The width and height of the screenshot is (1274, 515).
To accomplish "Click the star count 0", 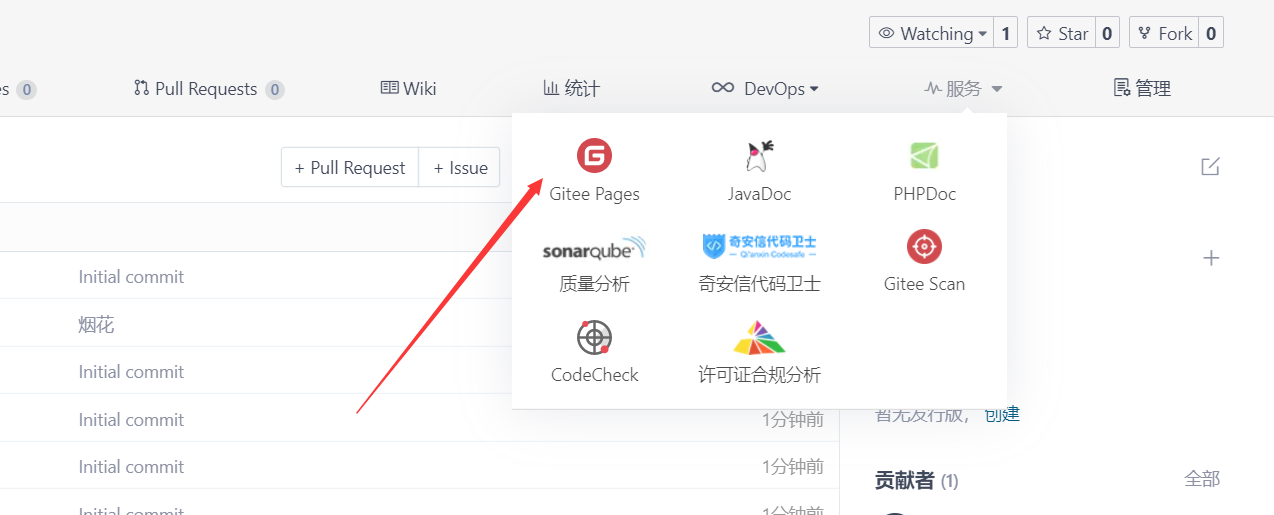I will click(x=1107, y=33).
